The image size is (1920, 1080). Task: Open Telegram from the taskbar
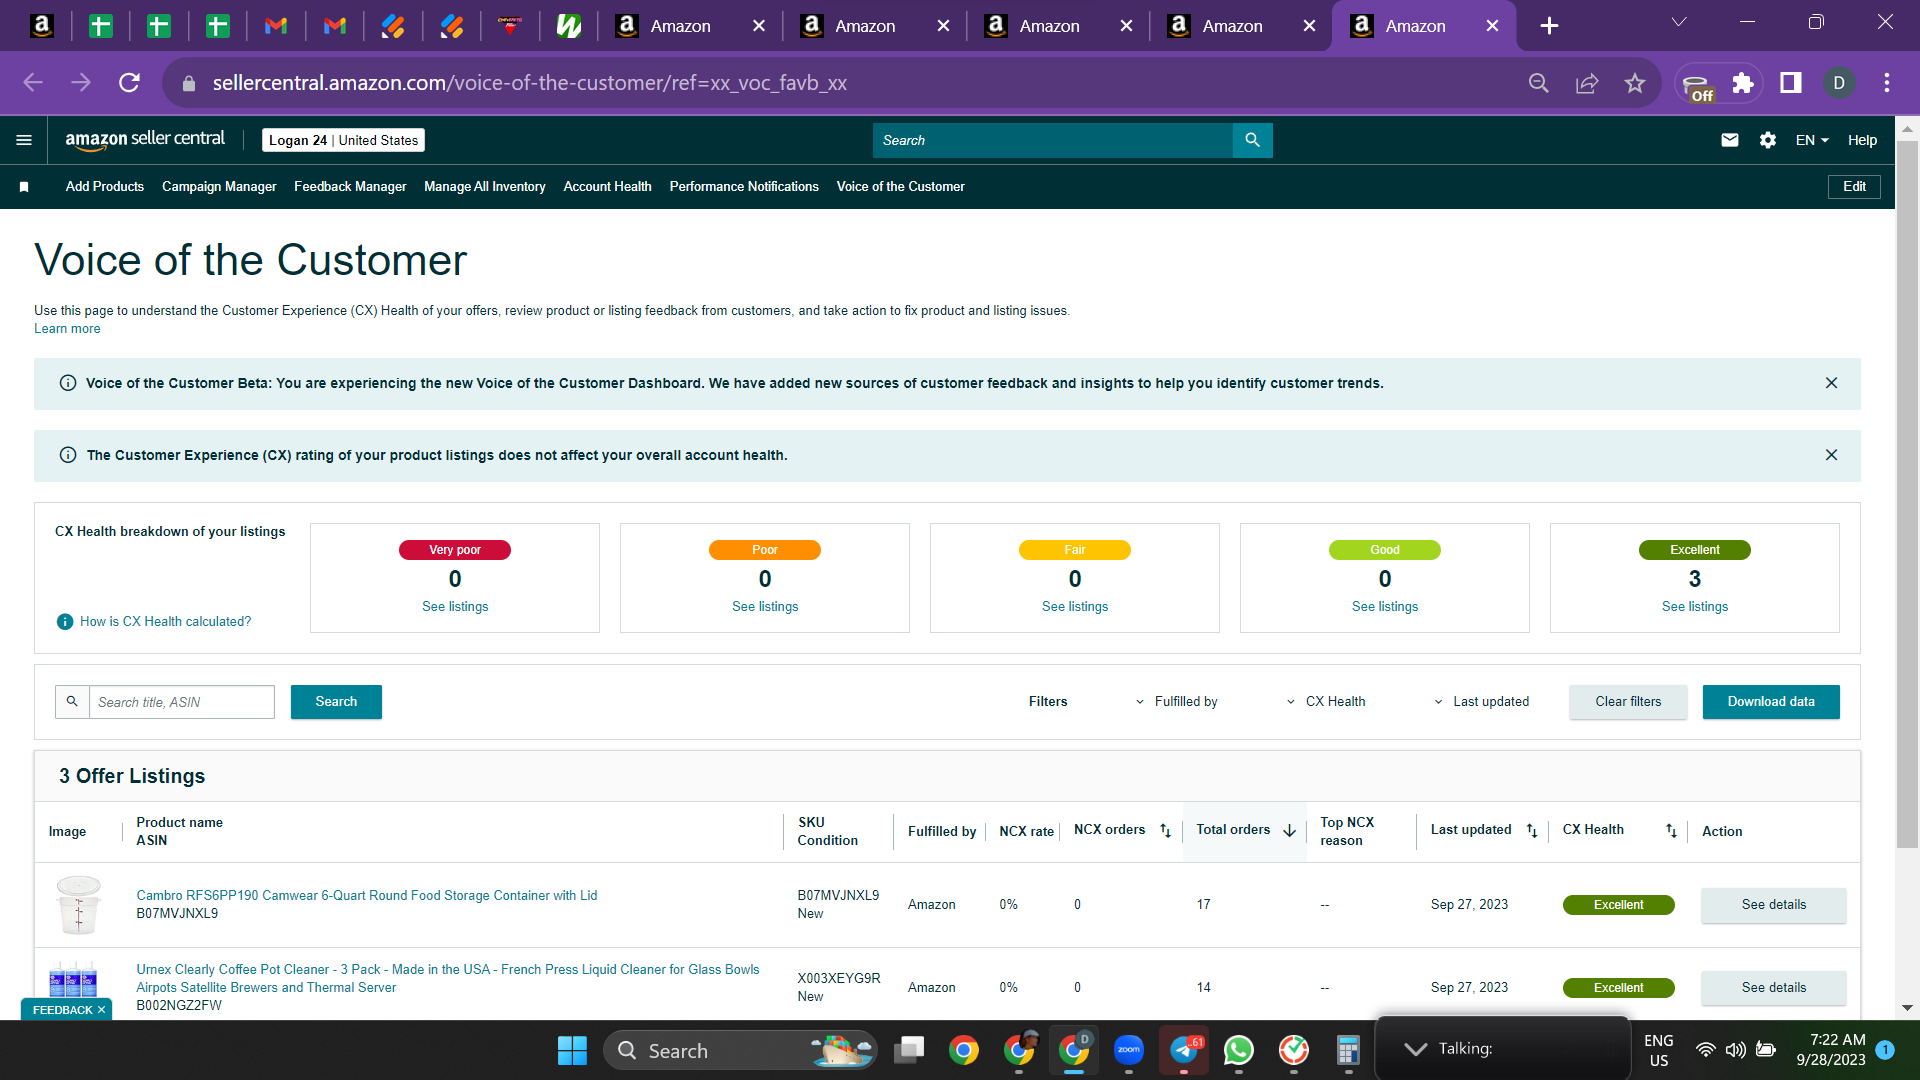coord(1184,1050)
